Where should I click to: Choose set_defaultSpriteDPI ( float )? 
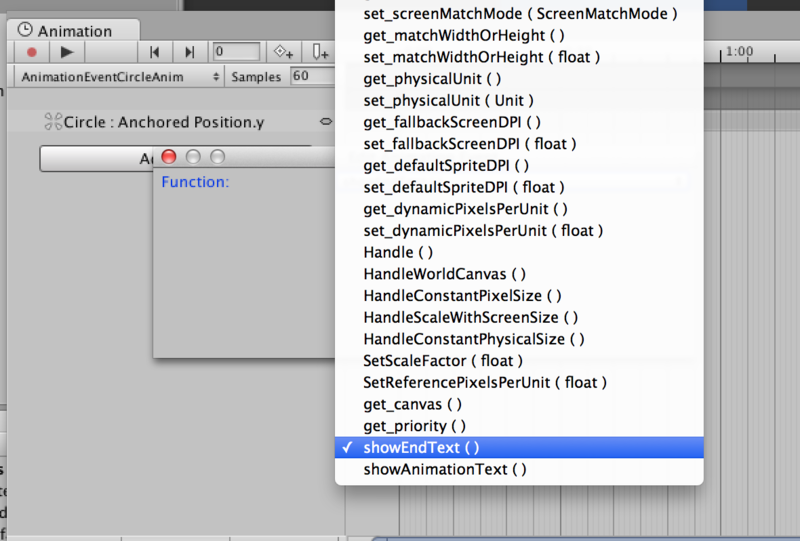tap(519, 187)
